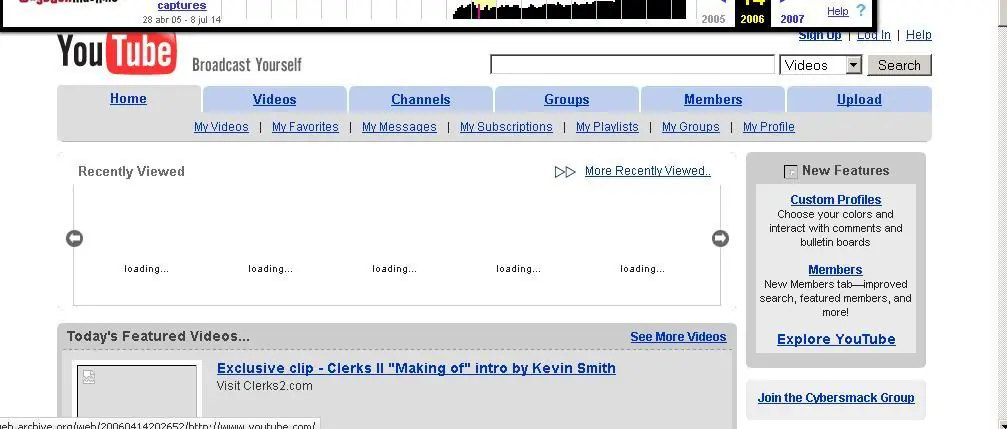
Task: Open My Messages
Action: pos(399,127)
